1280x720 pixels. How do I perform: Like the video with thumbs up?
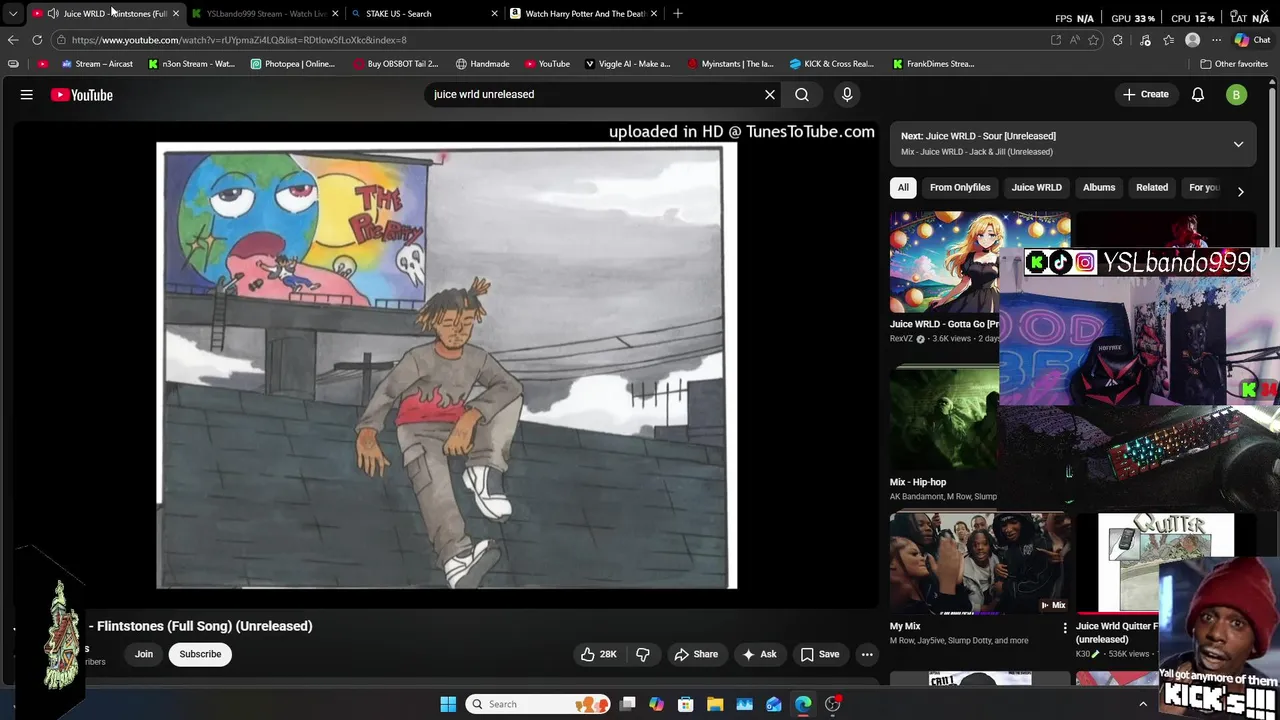point(598,654)
